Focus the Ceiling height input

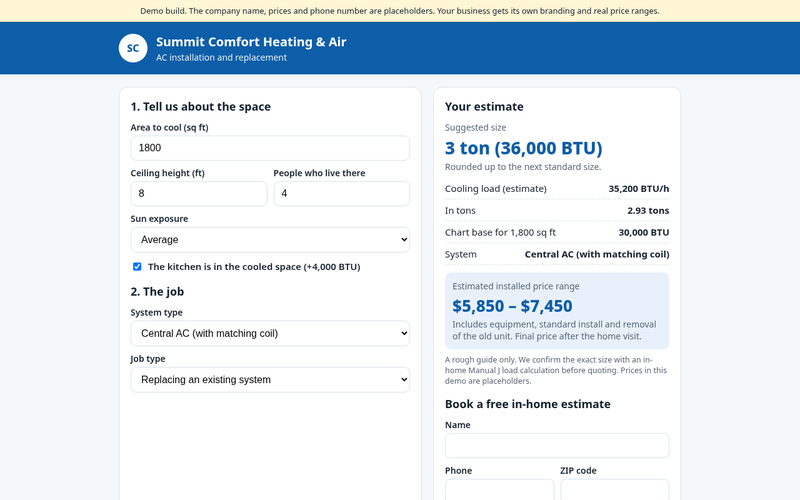[199, 194]
